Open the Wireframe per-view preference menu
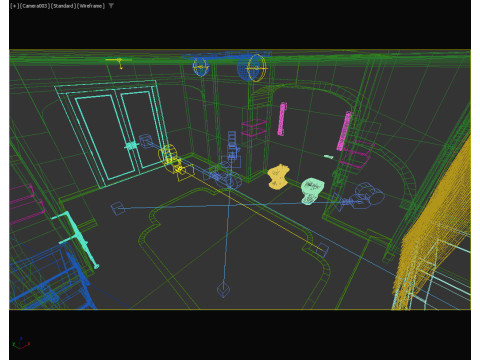 coord(91,6)
